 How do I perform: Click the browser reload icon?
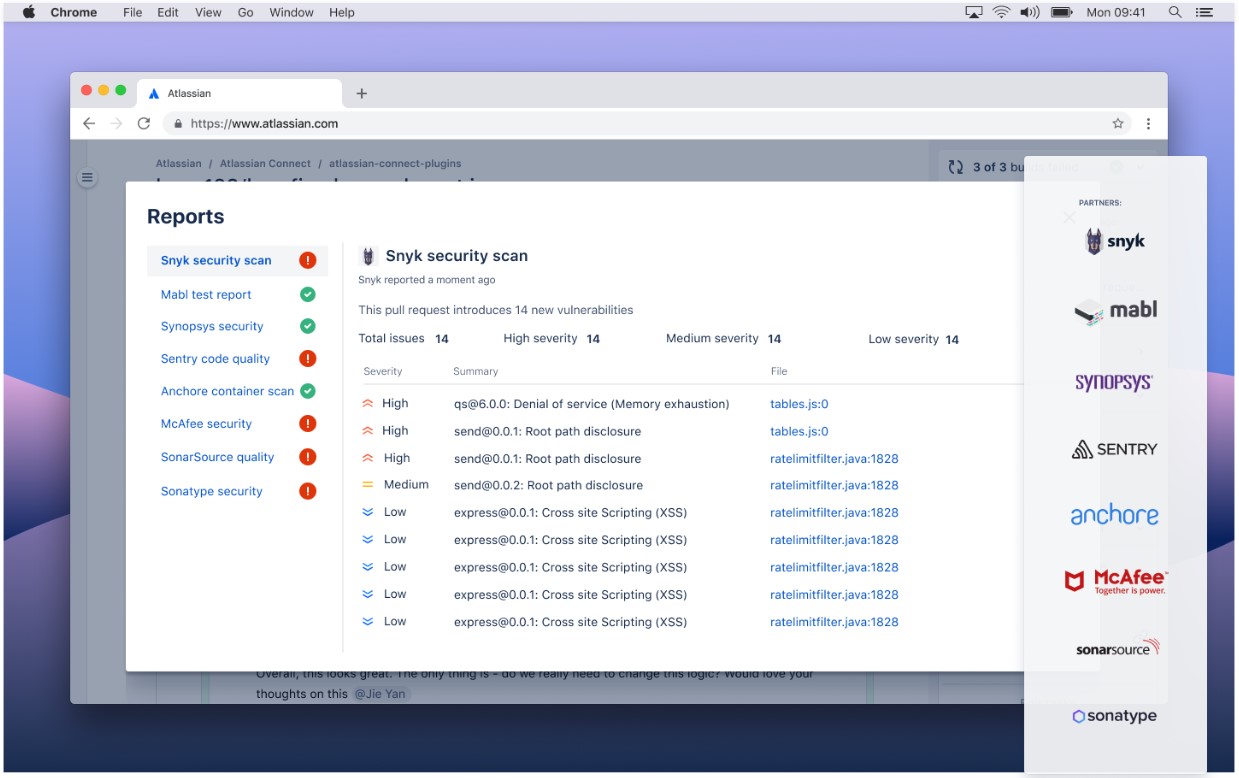(x=143, y=124)
